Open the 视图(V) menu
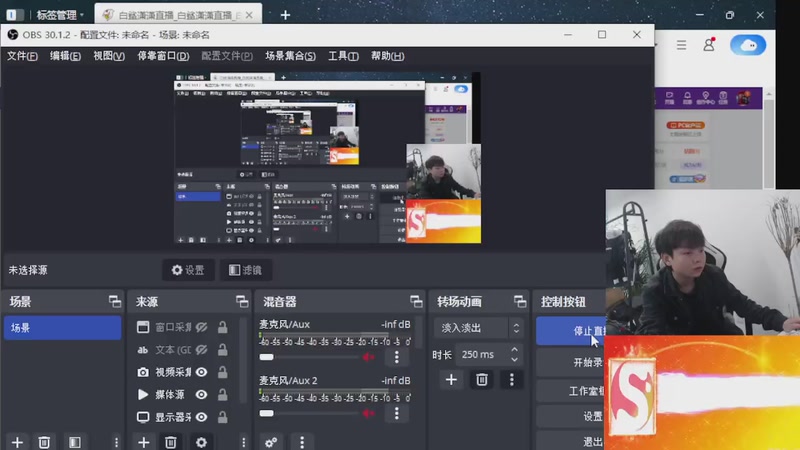This screenshot has height=450, width=800. coord(109,56)
